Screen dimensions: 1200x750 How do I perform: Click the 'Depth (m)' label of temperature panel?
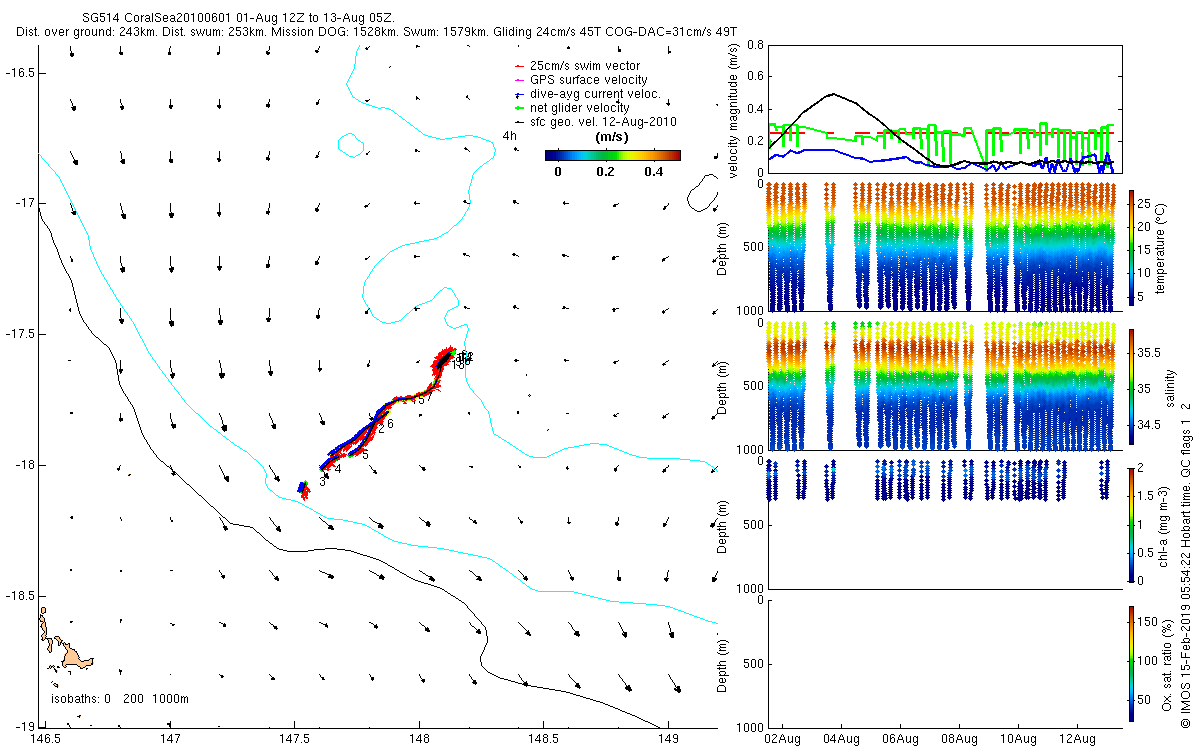click(x=723, y=251)
